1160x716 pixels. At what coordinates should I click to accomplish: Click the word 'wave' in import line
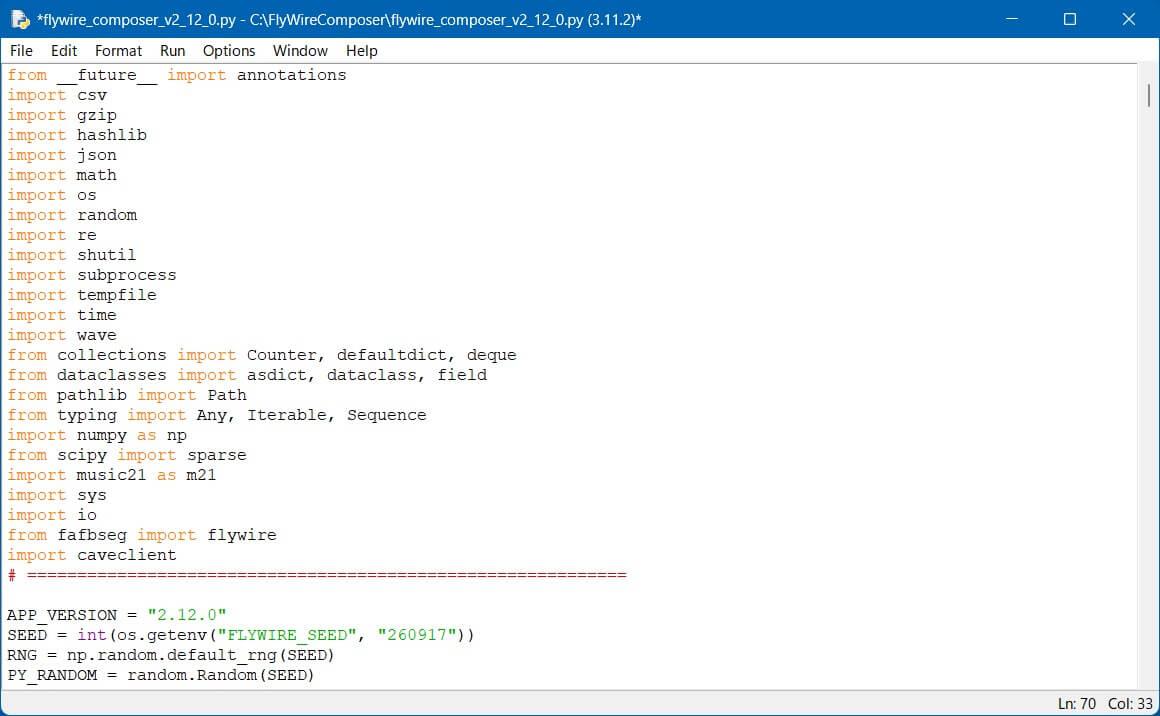click(97, 335)
